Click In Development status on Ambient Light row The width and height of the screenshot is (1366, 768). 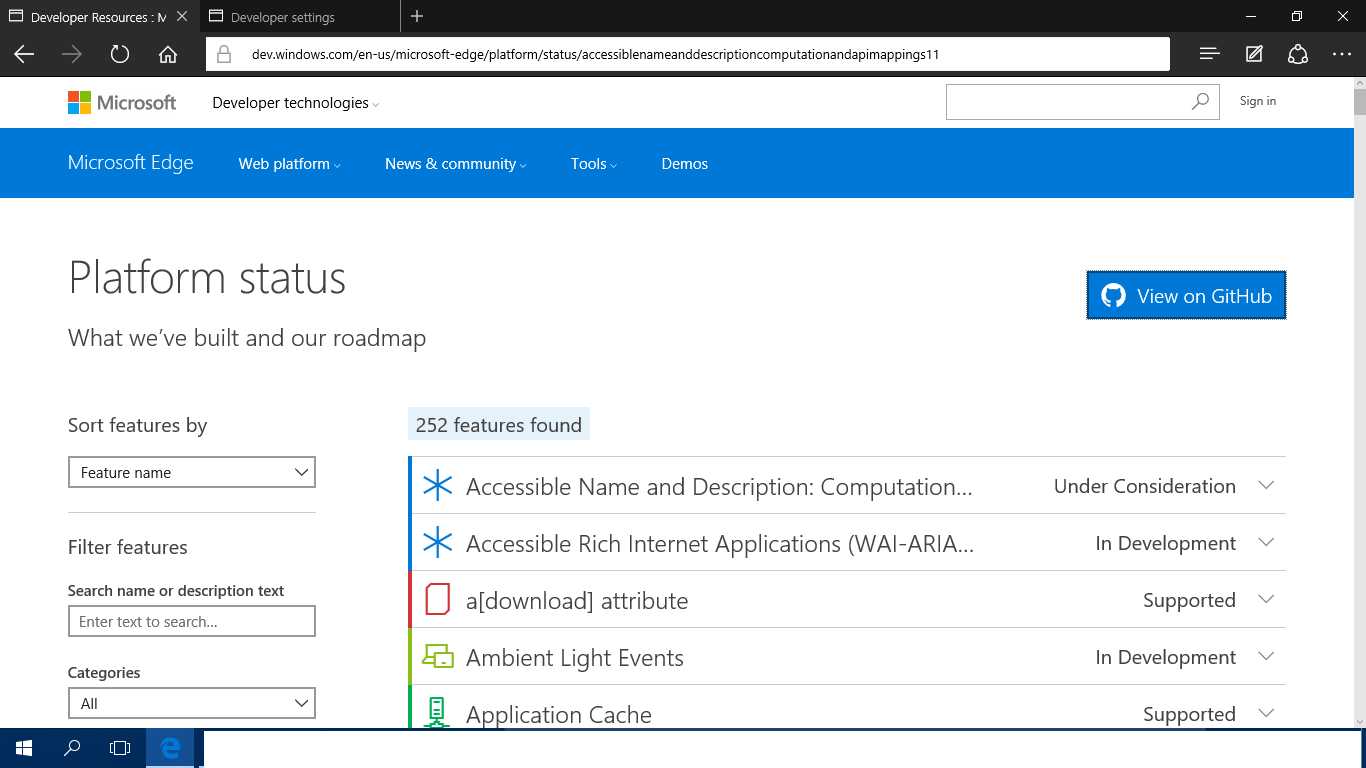point(1166,657)
